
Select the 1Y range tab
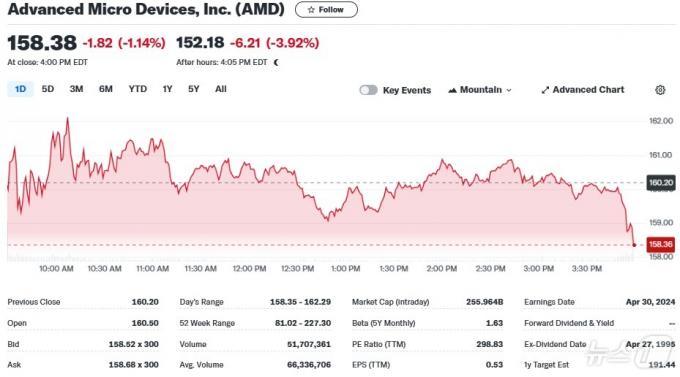[x=167, y=89]
